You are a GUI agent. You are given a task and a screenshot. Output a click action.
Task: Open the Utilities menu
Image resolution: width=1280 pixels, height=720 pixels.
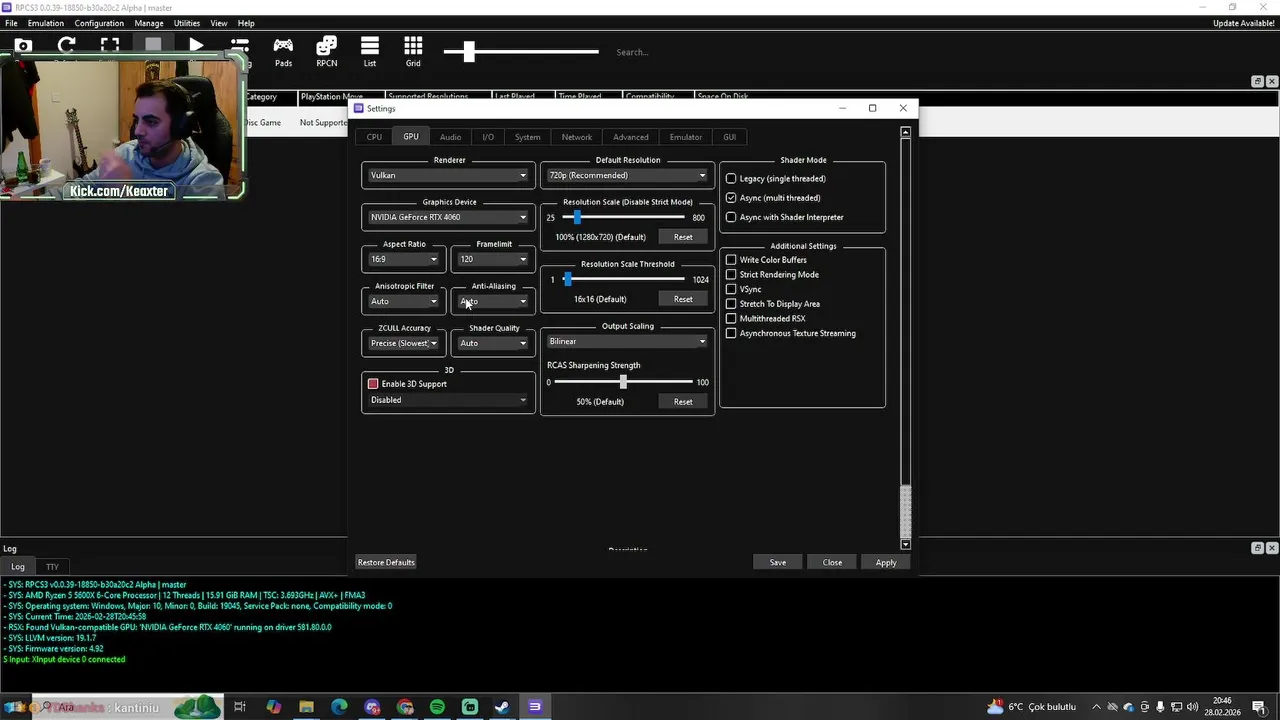(x=187, y=23)
